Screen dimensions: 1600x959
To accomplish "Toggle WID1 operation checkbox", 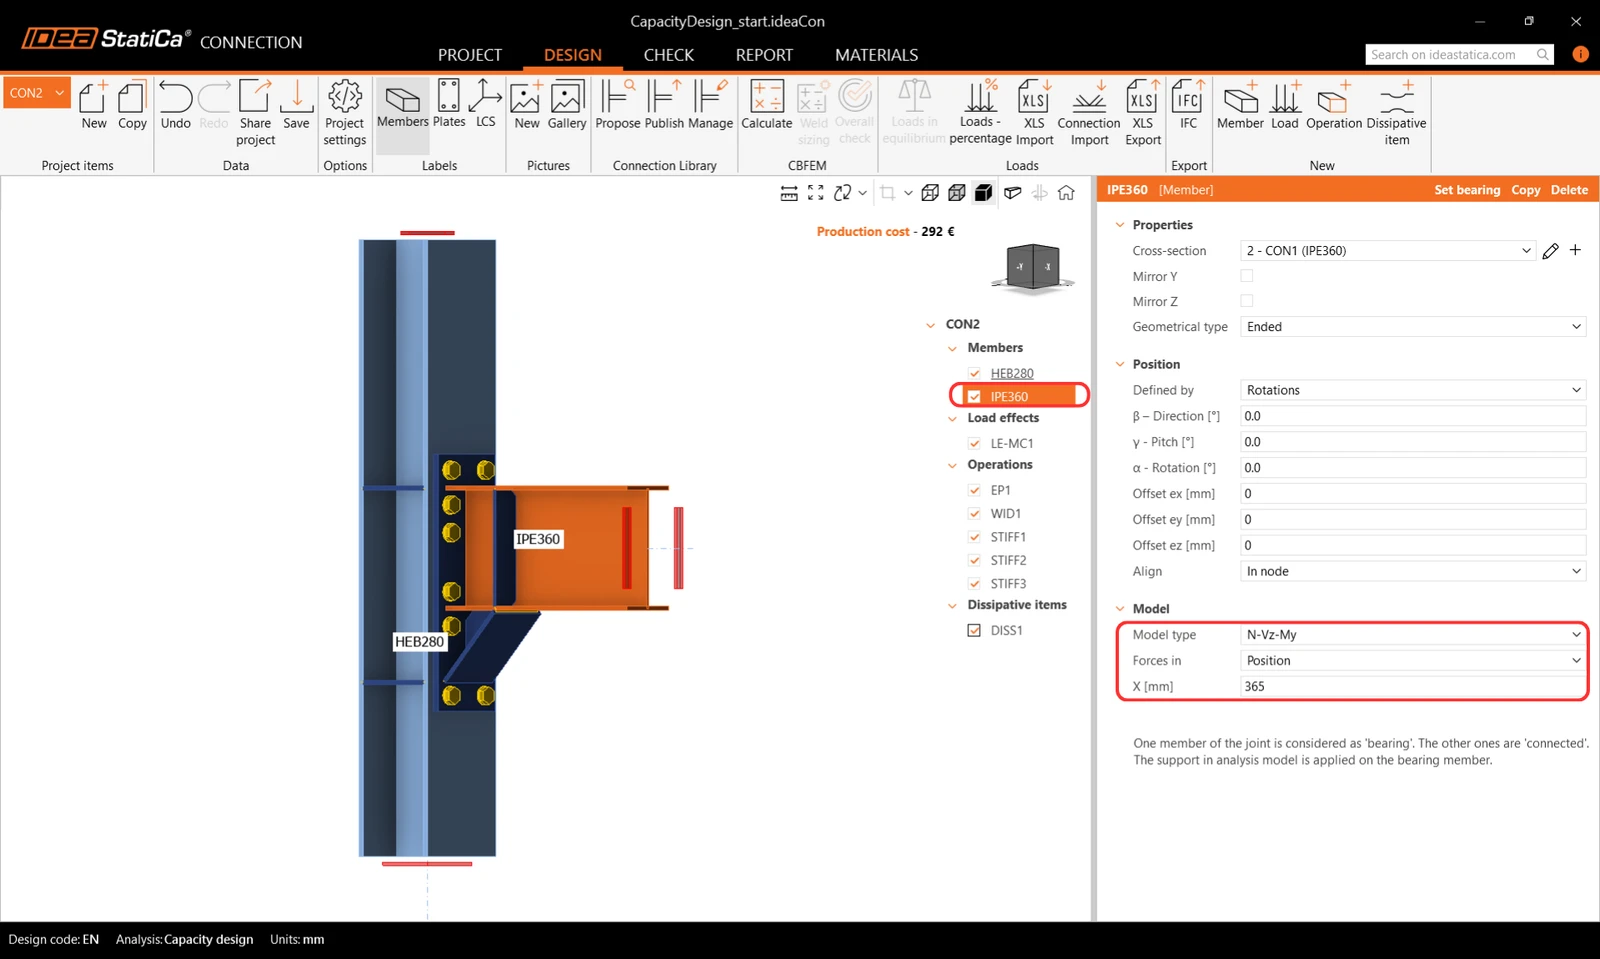I will pos(974,513).
